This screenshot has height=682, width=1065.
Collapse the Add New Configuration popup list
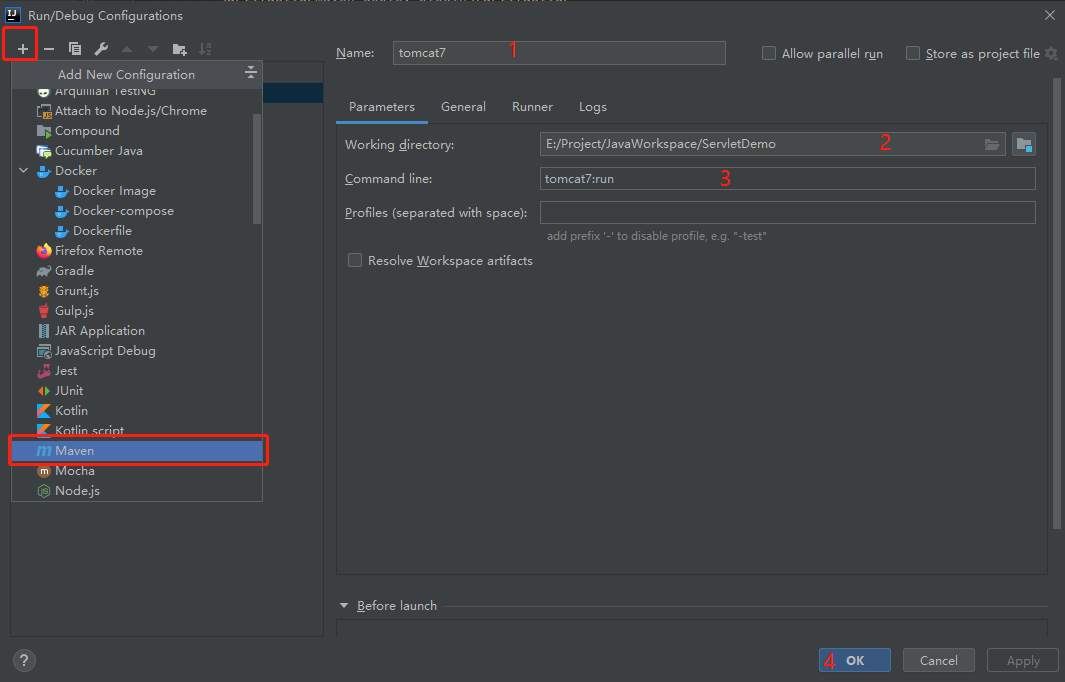251,73
